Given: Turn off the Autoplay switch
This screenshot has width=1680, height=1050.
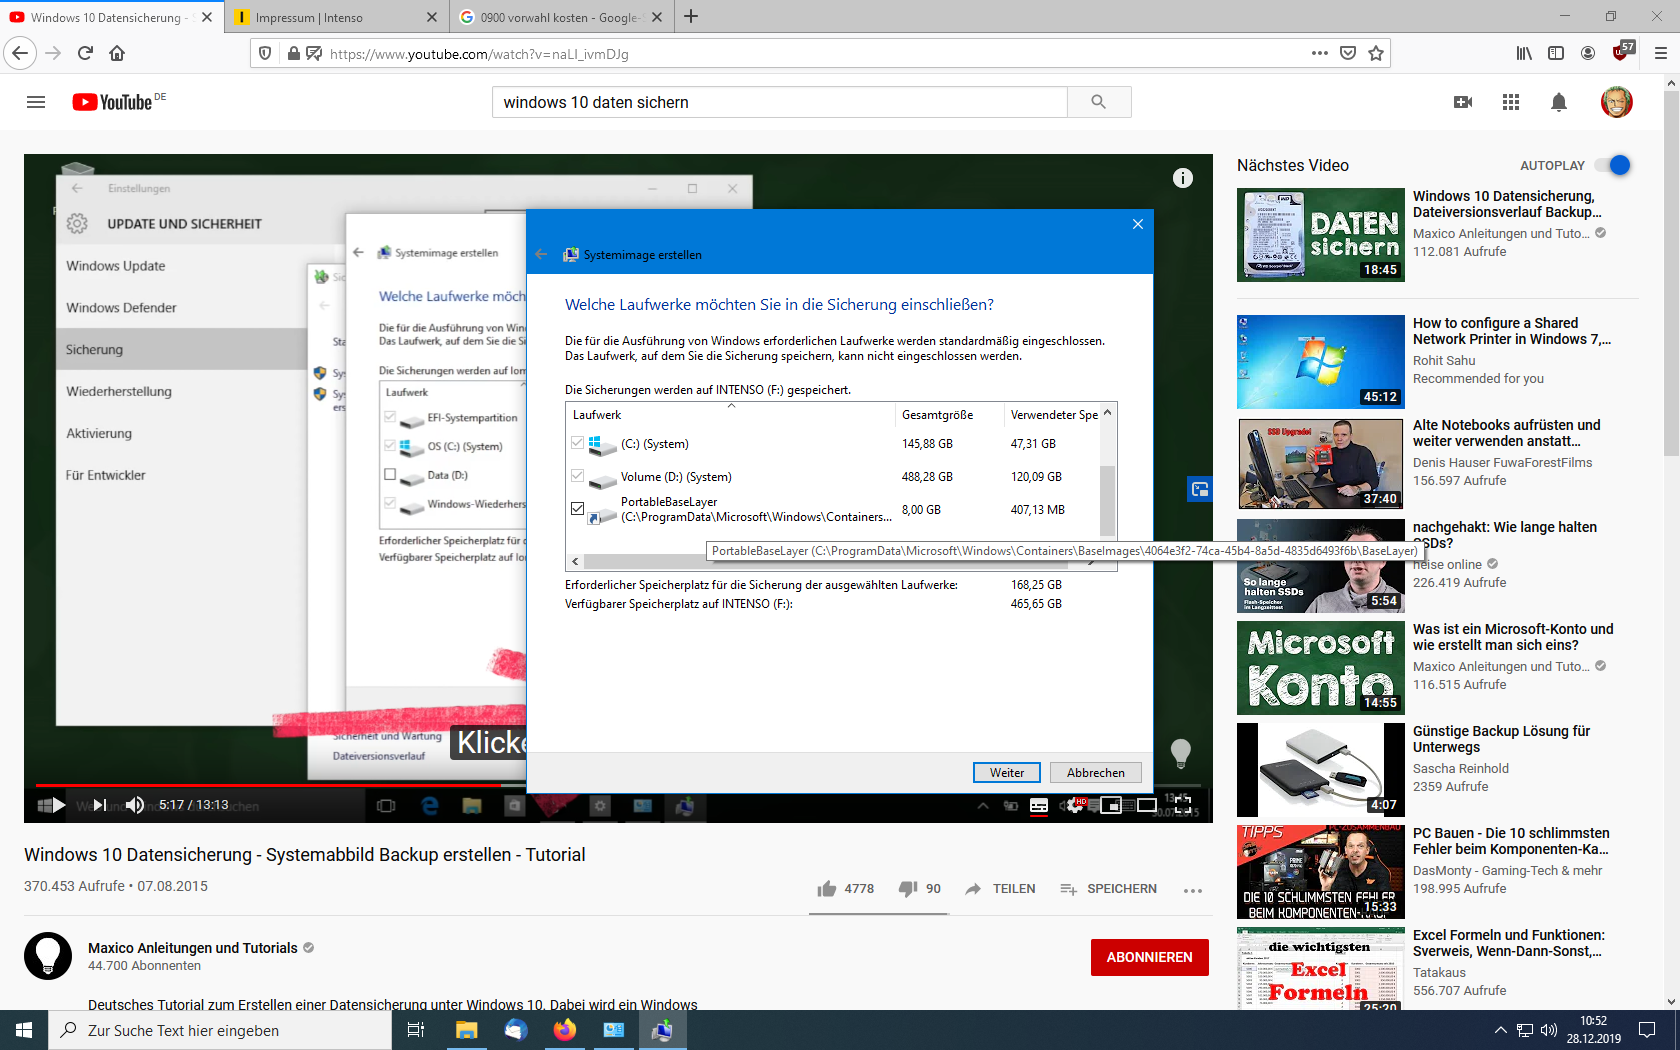Looking at the screenshot, I should (1612, 165).
